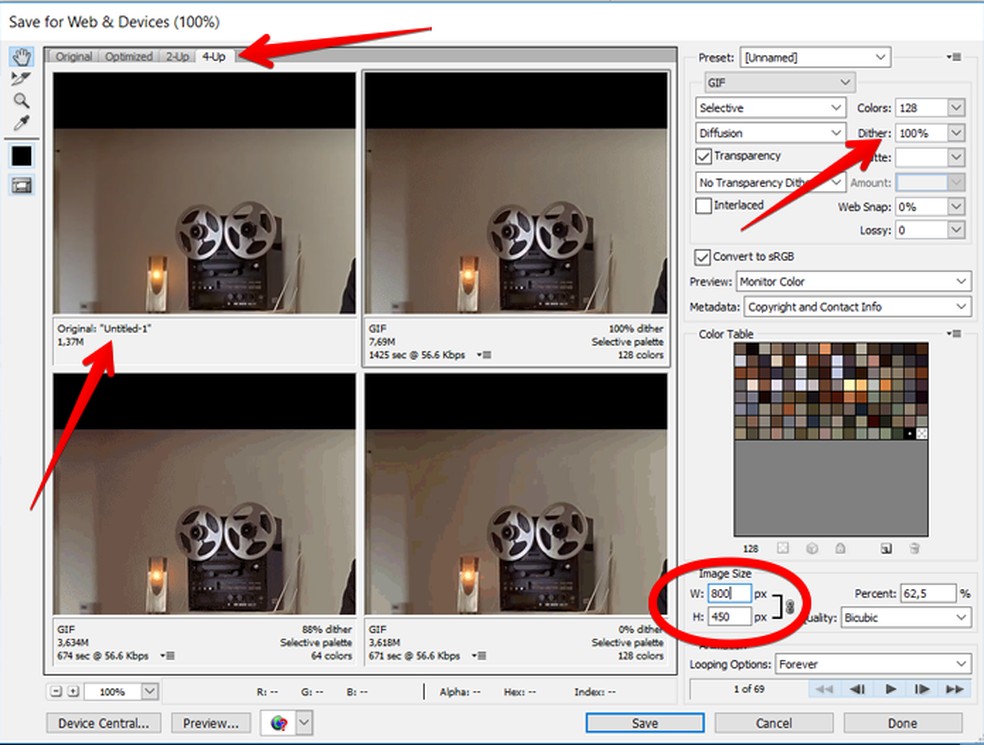Open the Color Table panel menu icon
984x745 pixels.
pyautogui.click(x=955, y=333)
